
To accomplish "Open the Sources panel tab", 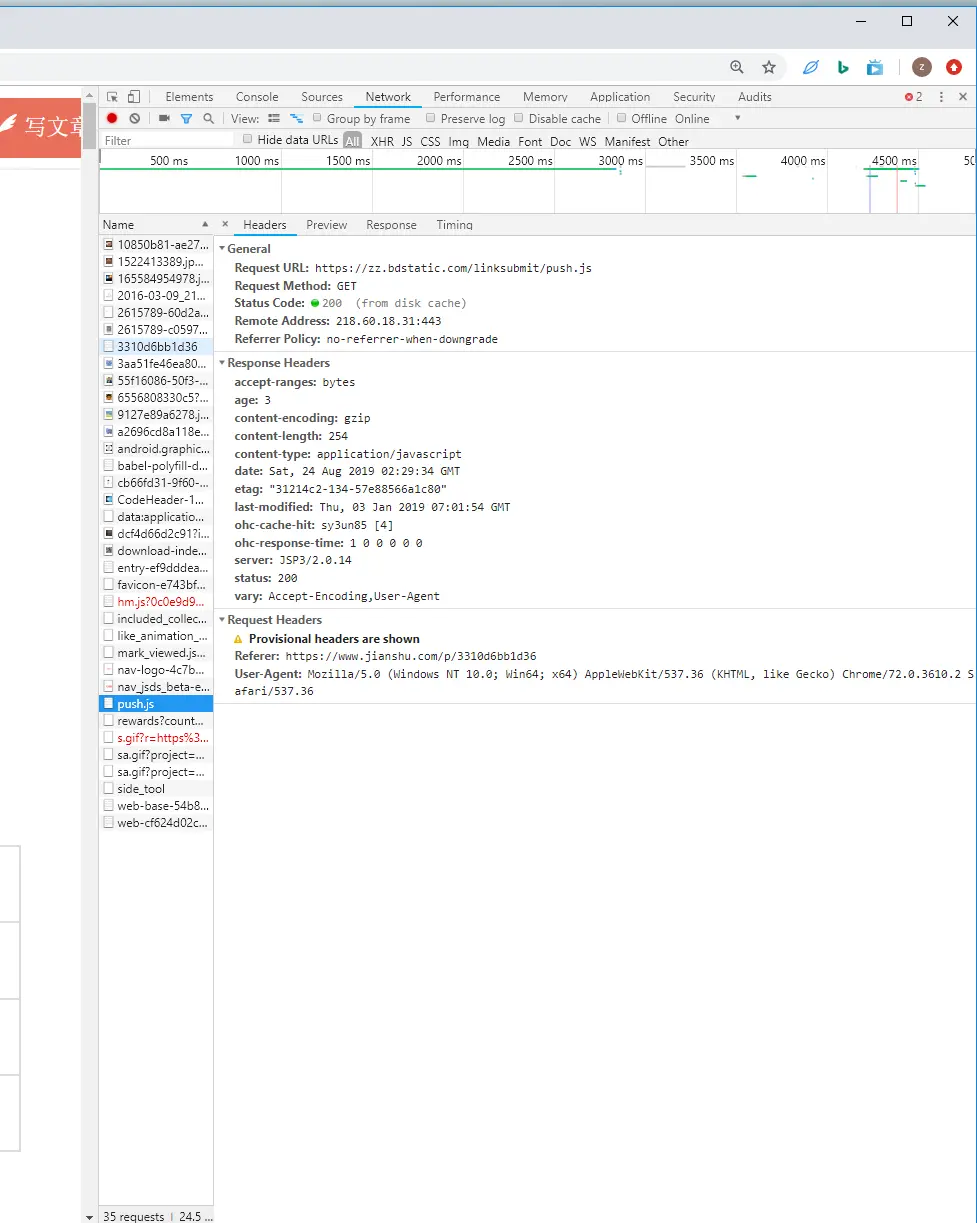I will click(322, 97).
